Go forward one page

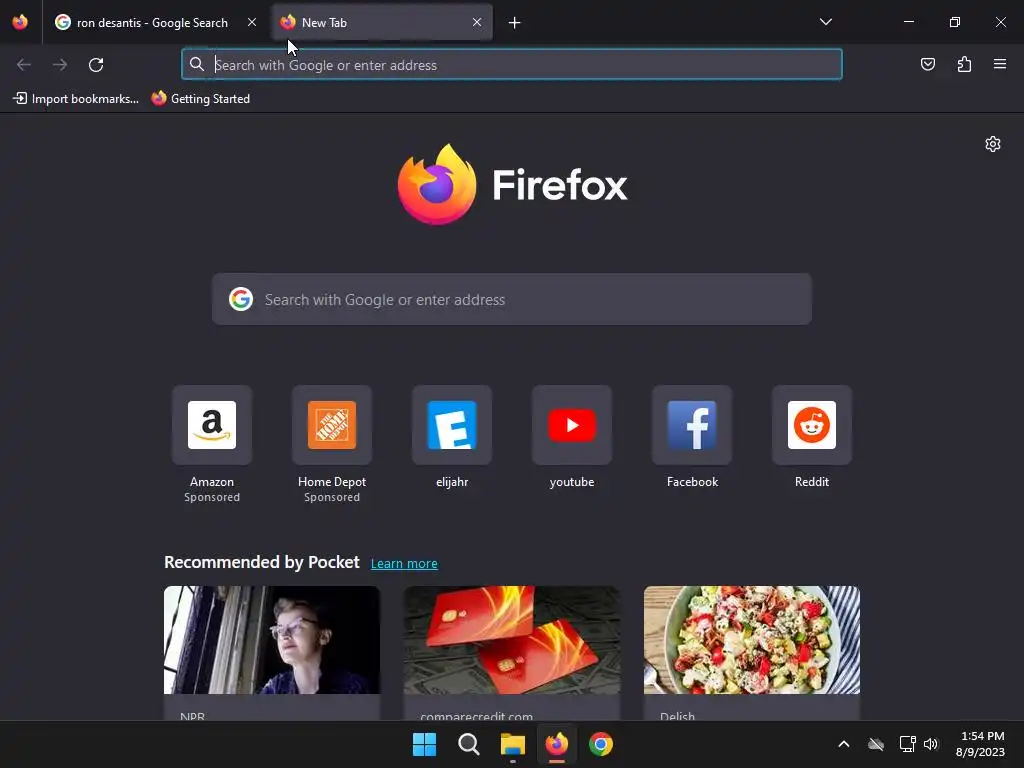[60, 65]
